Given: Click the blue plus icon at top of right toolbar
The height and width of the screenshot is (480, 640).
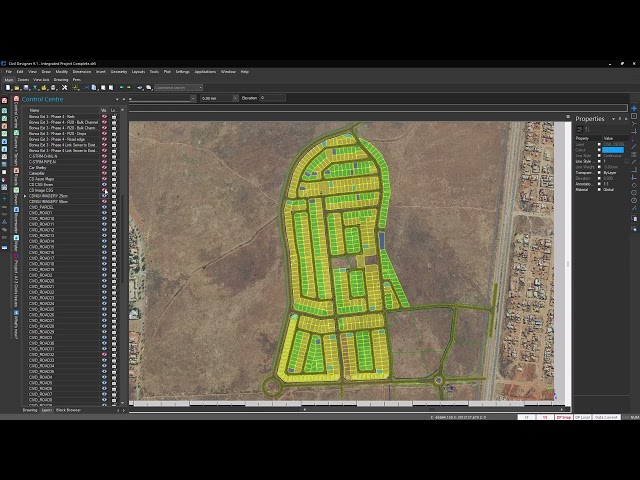Looking at the screenshot, I should [x=634, y=108].
